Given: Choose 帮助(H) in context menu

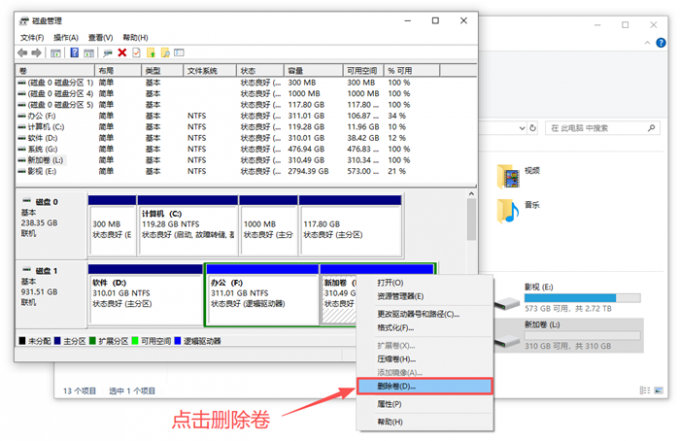Looking at the screenshot, I should 425,422.
